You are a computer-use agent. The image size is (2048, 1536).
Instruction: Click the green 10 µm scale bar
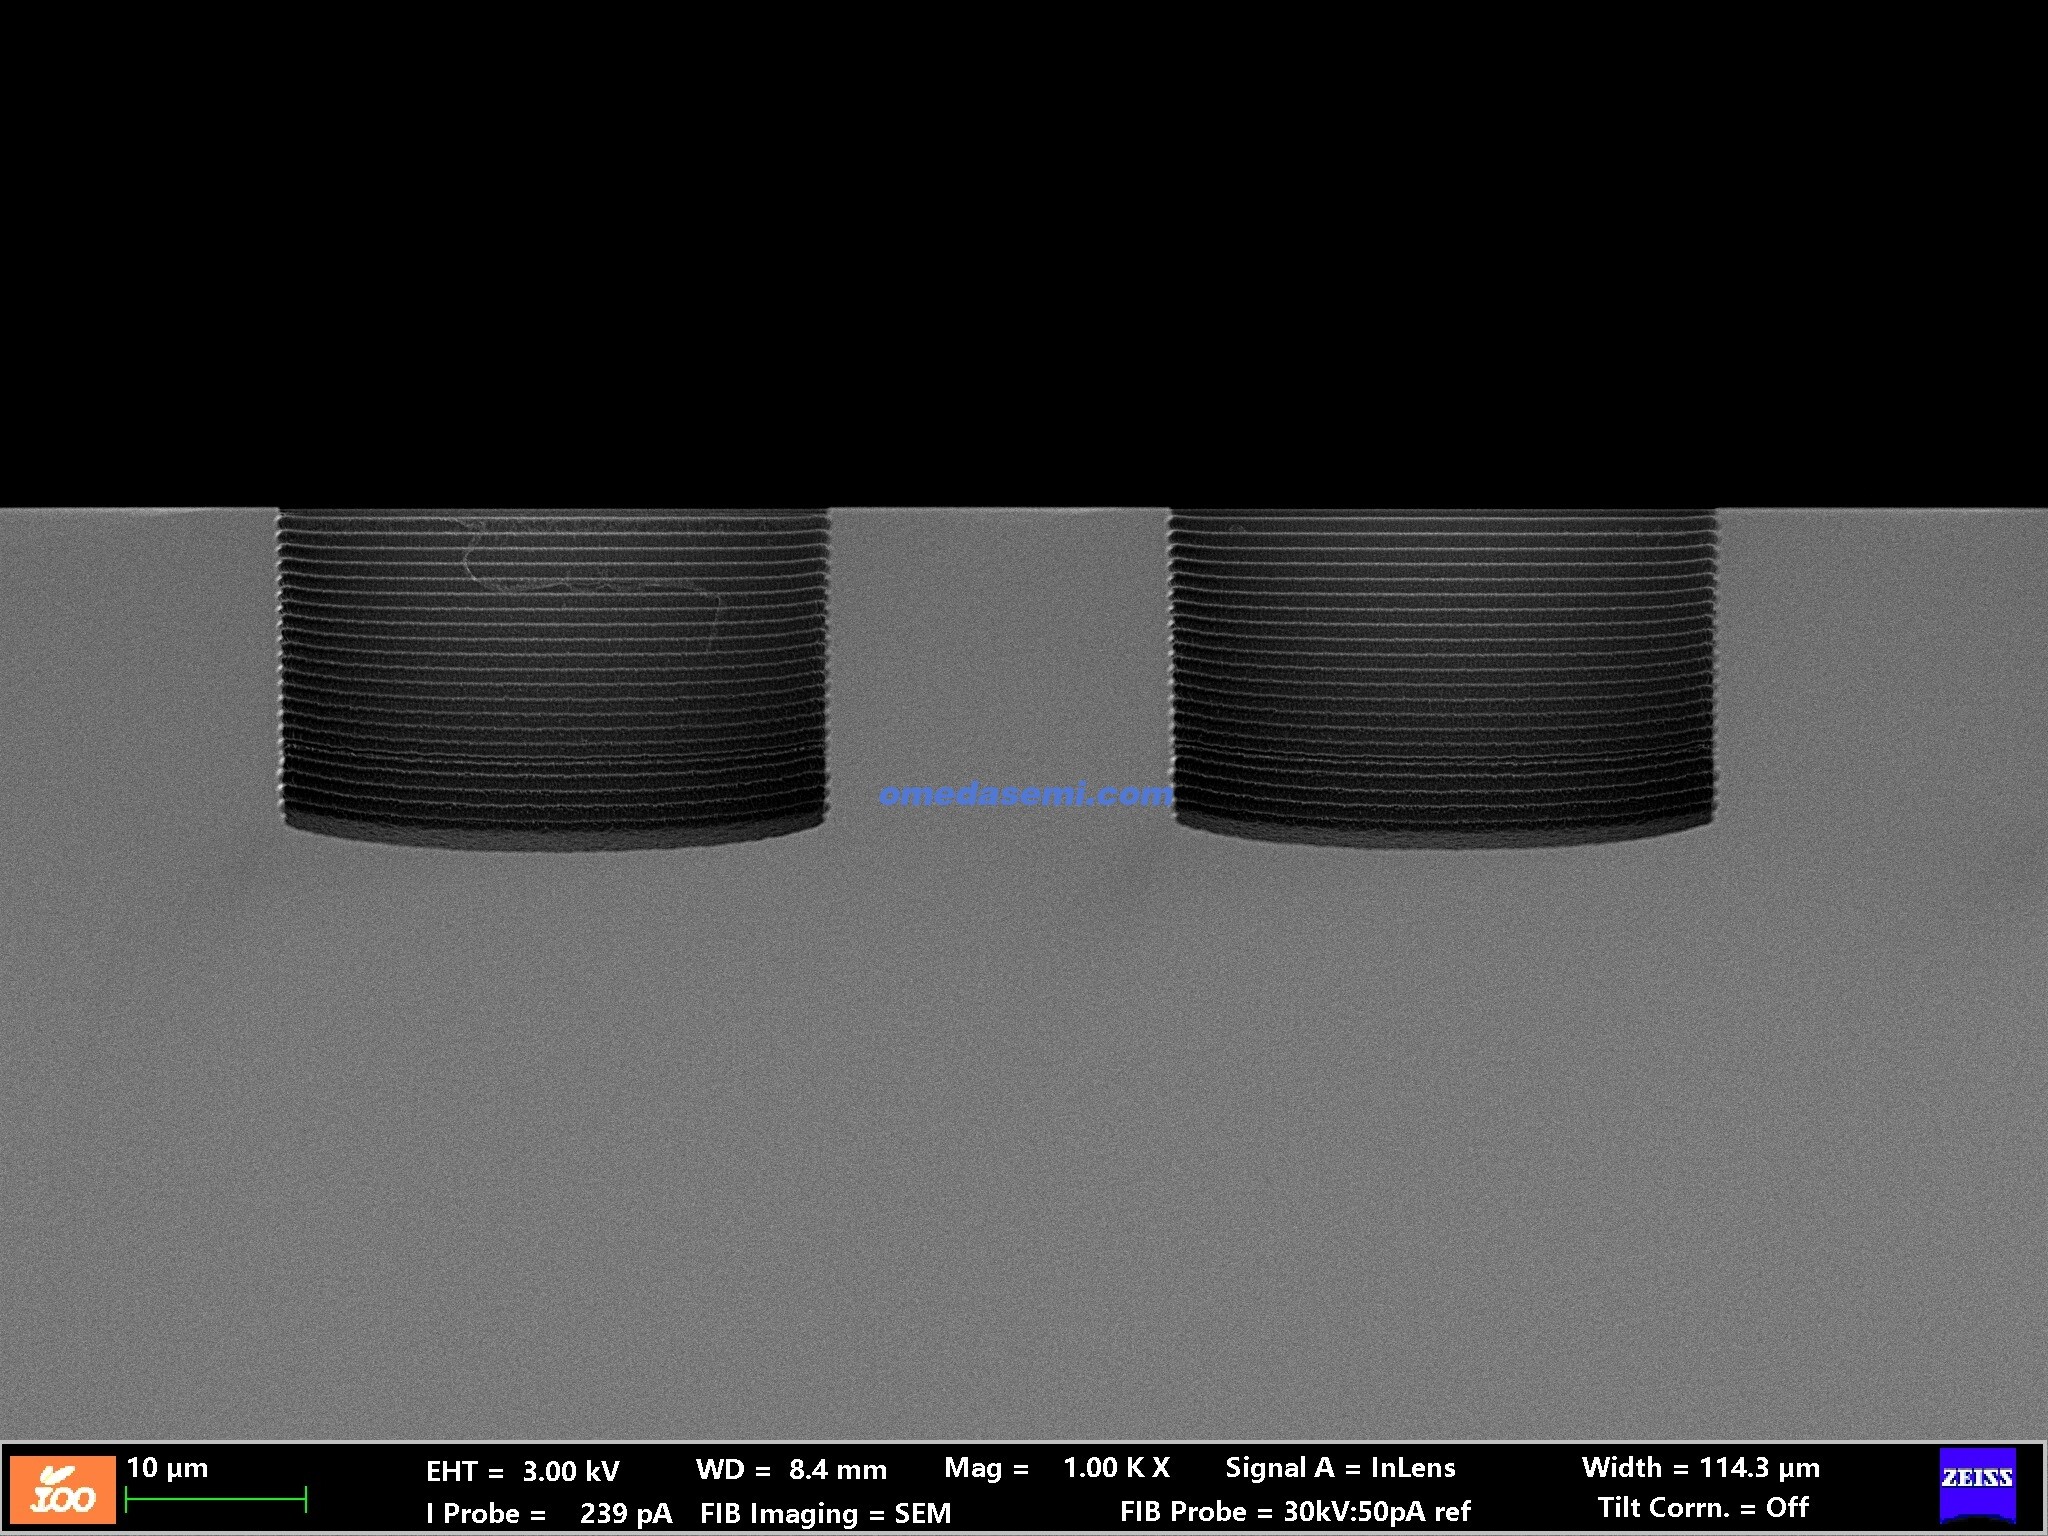coord(215,1498)
